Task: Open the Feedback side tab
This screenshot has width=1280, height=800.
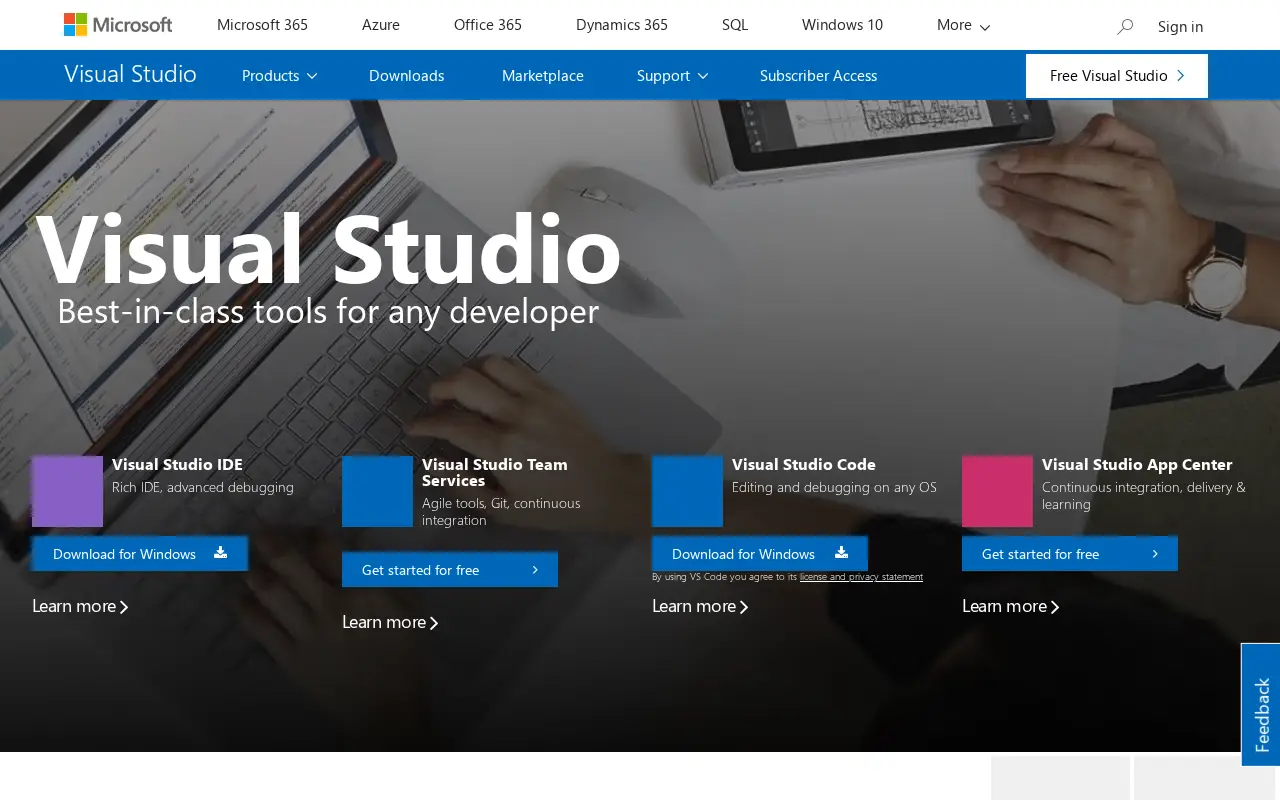Action: pos(1261,704)
